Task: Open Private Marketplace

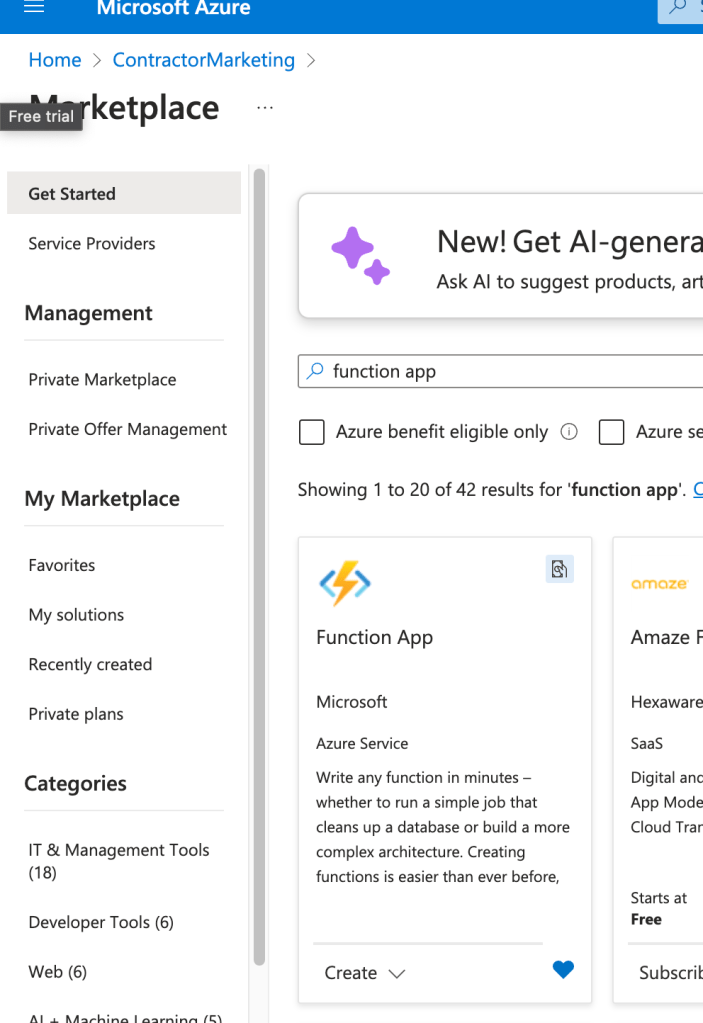Action: tap(102, 379)
